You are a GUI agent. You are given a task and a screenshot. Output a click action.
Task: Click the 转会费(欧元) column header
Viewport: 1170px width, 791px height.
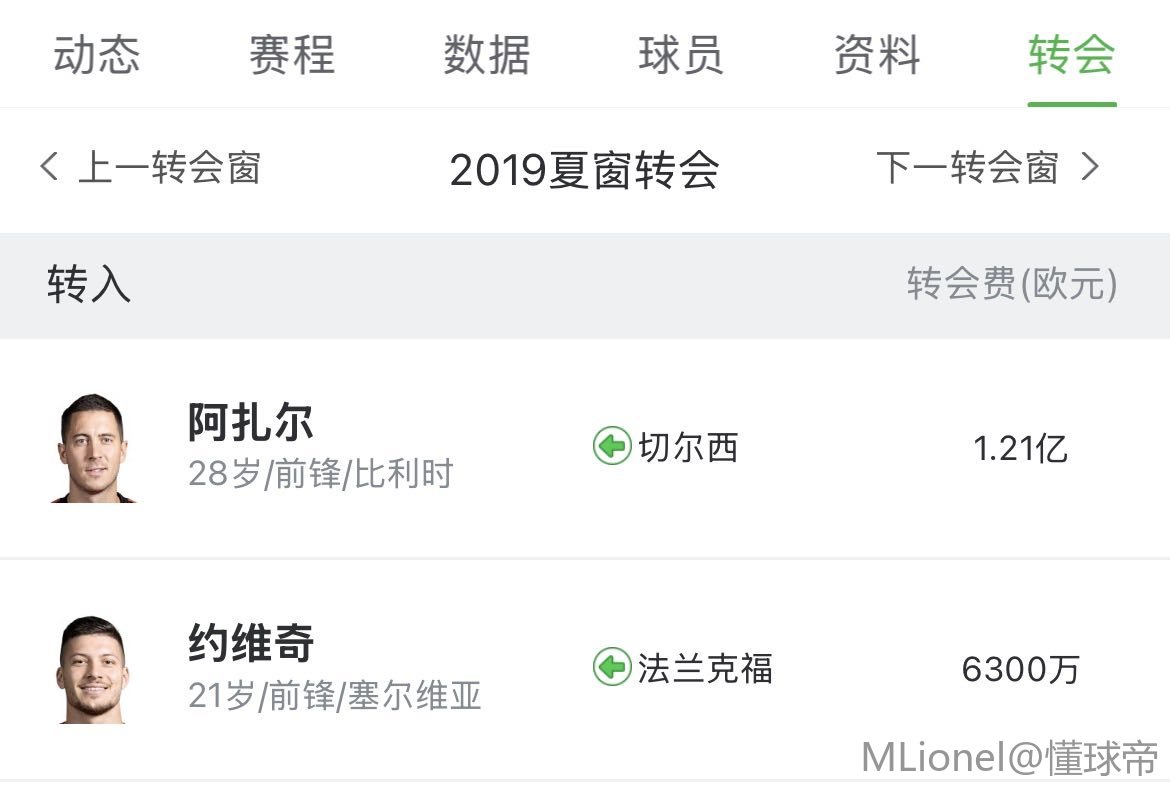[1011, 285]
